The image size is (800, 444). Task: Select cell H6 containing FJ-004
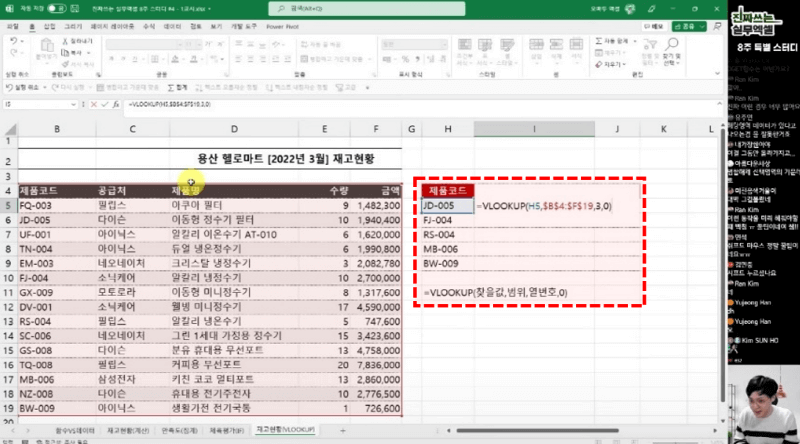(447, 220)
